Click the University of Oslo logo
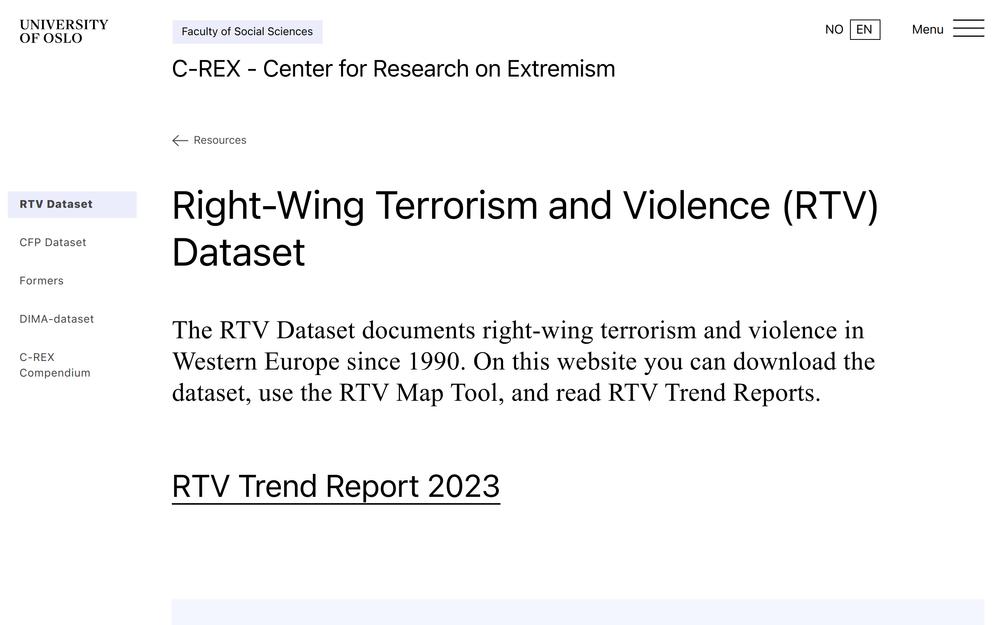 point(64,31)
